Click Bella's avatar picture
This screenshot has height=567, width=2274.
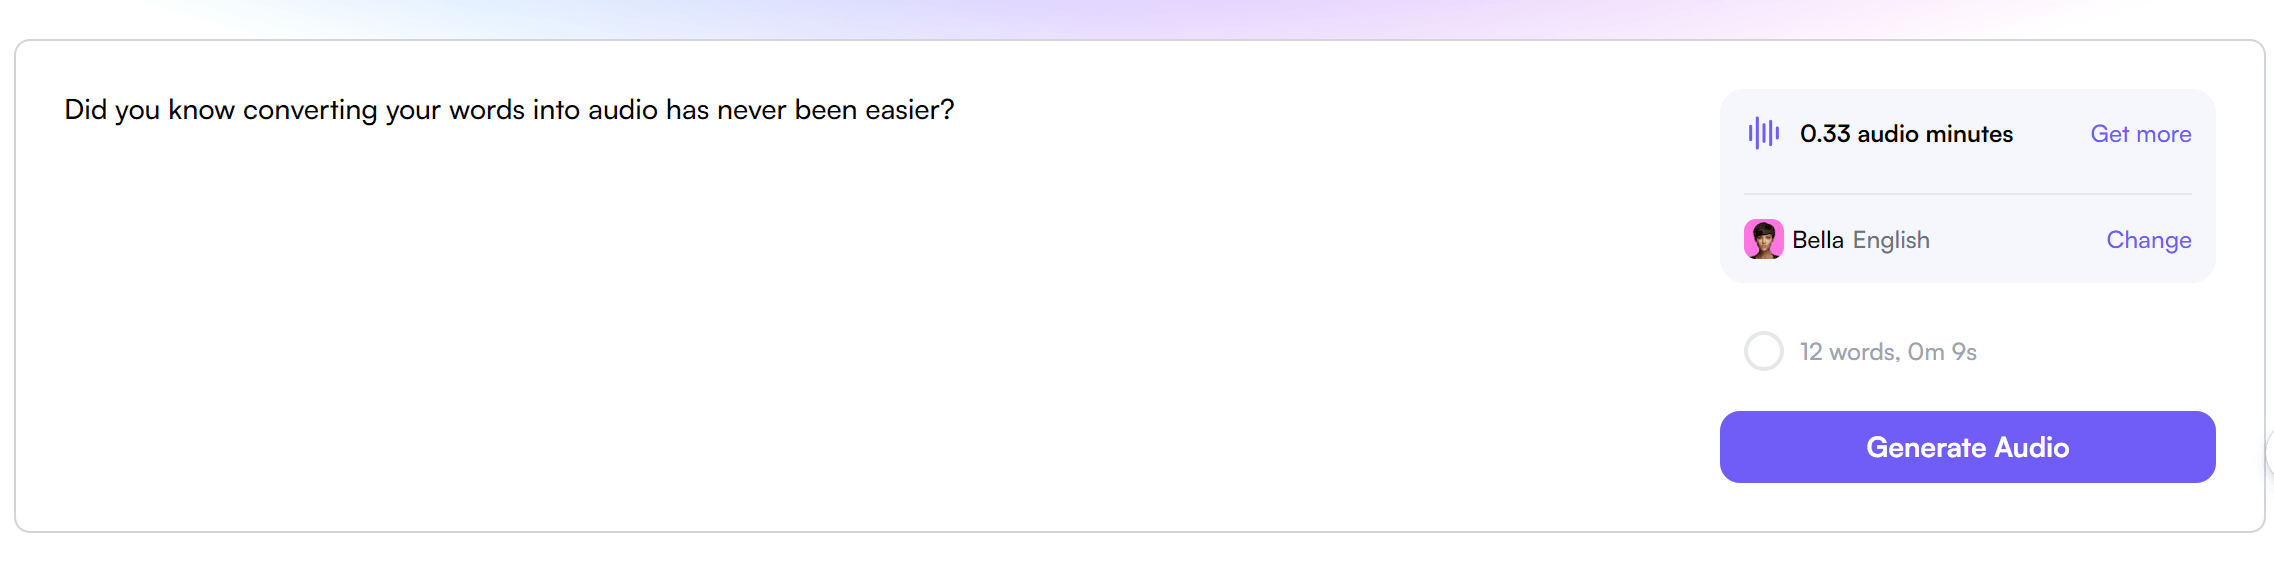pos(1763,240)
